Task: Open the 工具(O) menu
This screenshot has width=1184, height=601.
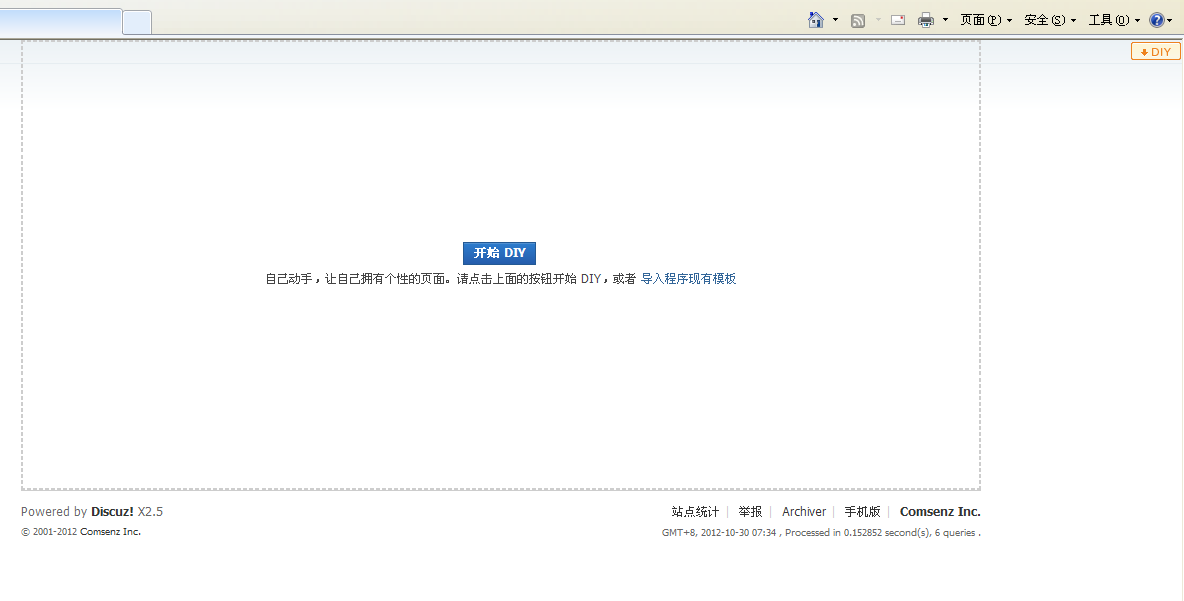Action: tap(1114, 20)
